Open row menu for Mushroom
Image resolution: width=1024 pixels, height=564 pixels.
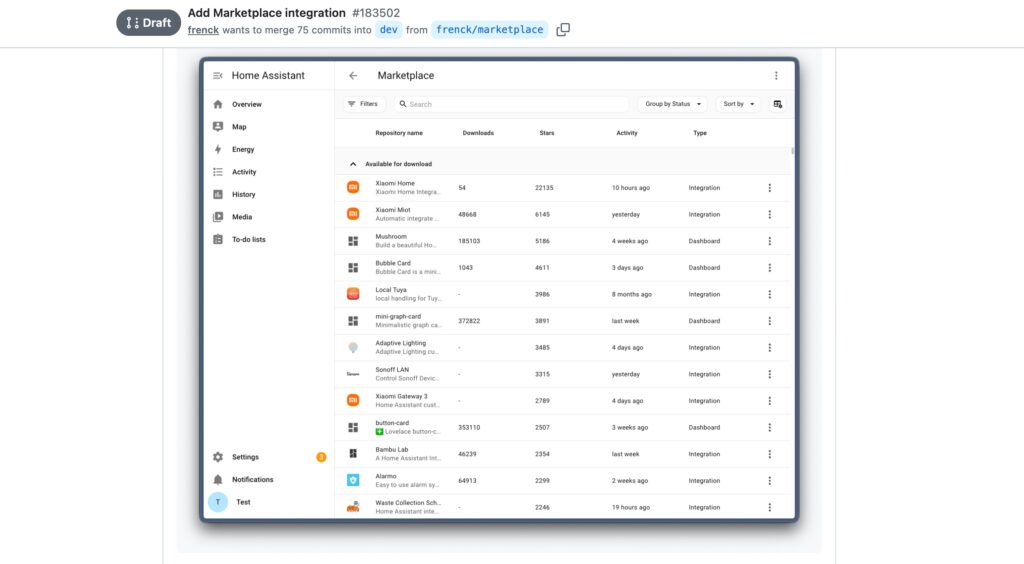769,242
